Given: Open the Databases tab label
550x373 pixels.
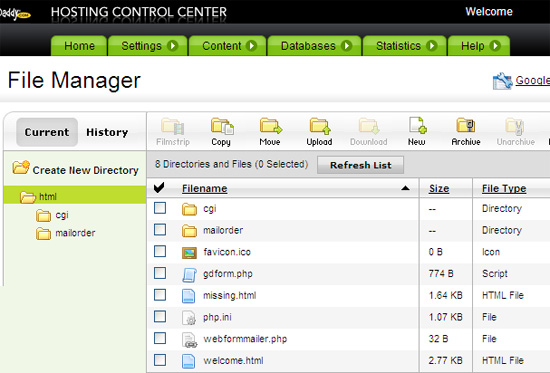Looking at the screenshot, I should (308, 46).
